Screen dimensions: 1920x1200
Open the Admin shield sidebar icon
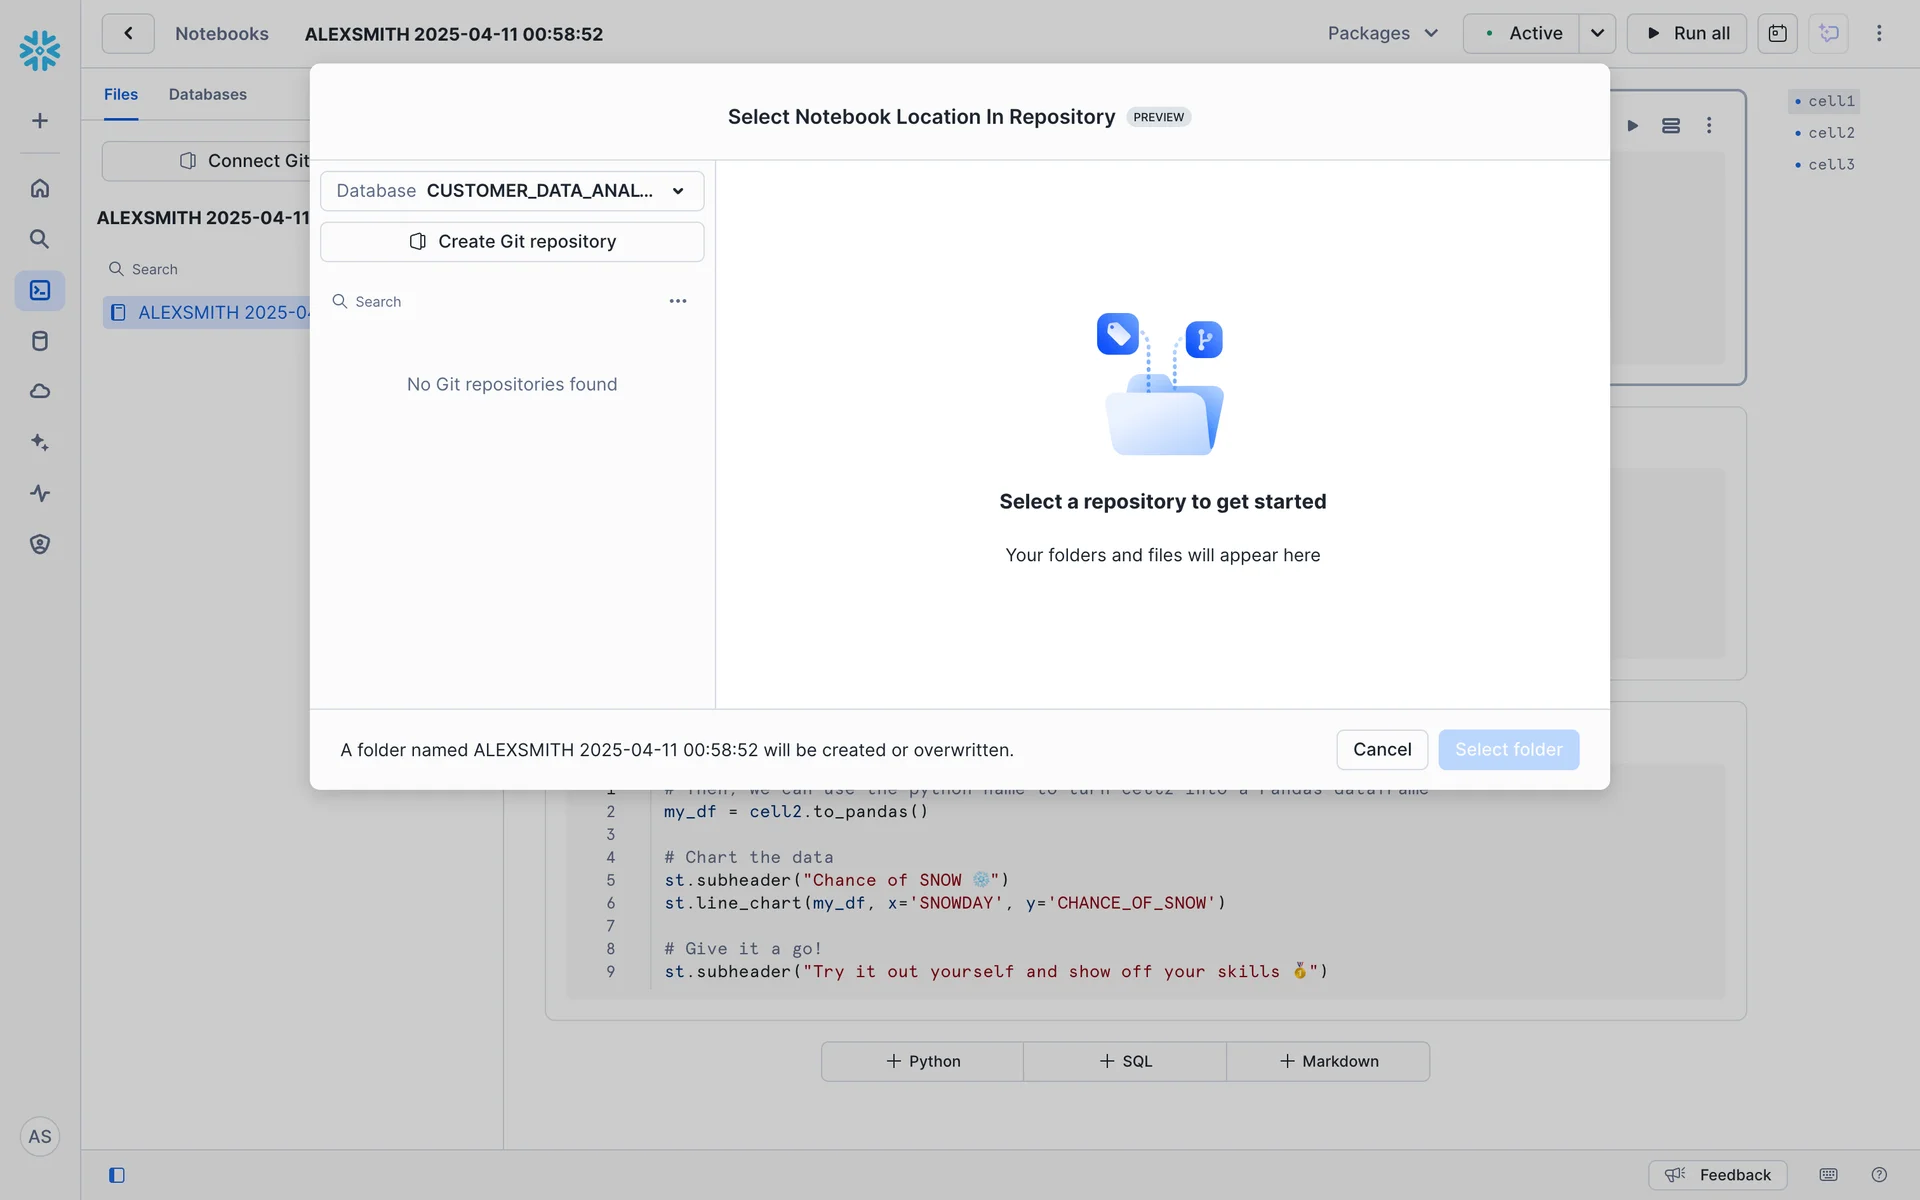pos(40,544)
